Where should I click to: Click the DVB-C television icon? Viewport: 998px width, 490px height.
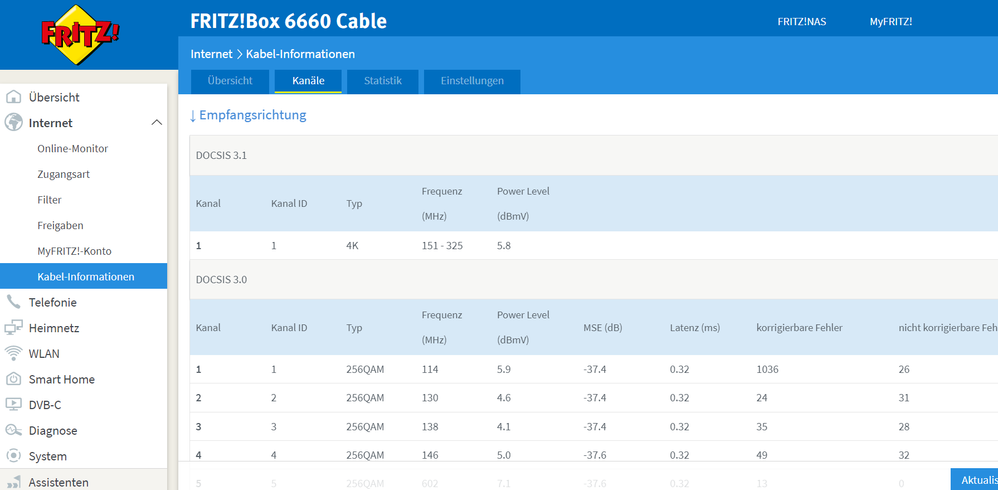coord(14,405)
